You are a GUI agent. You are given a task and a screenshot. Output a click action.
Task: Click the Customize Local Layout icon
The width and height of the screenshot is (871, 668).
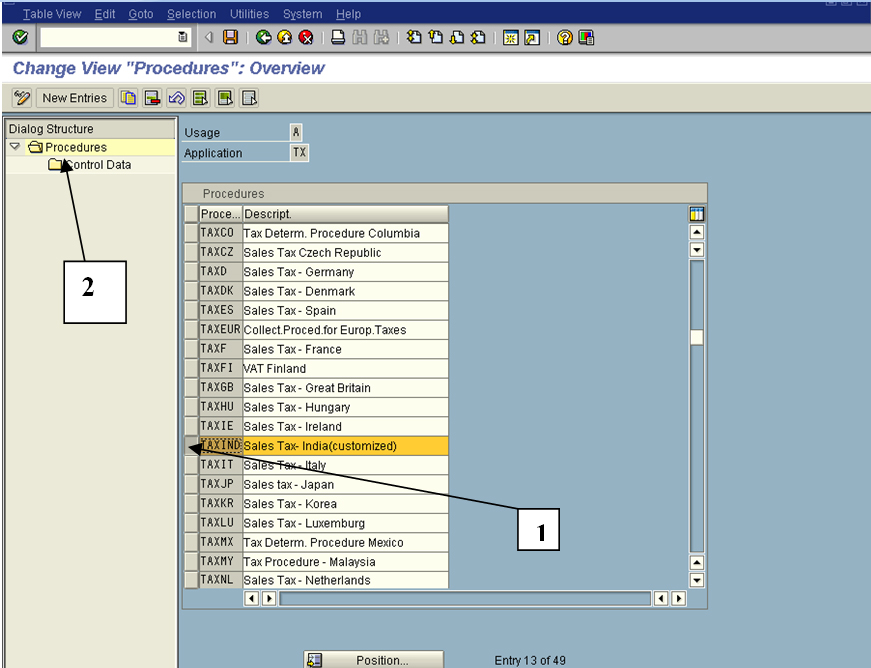586,37
